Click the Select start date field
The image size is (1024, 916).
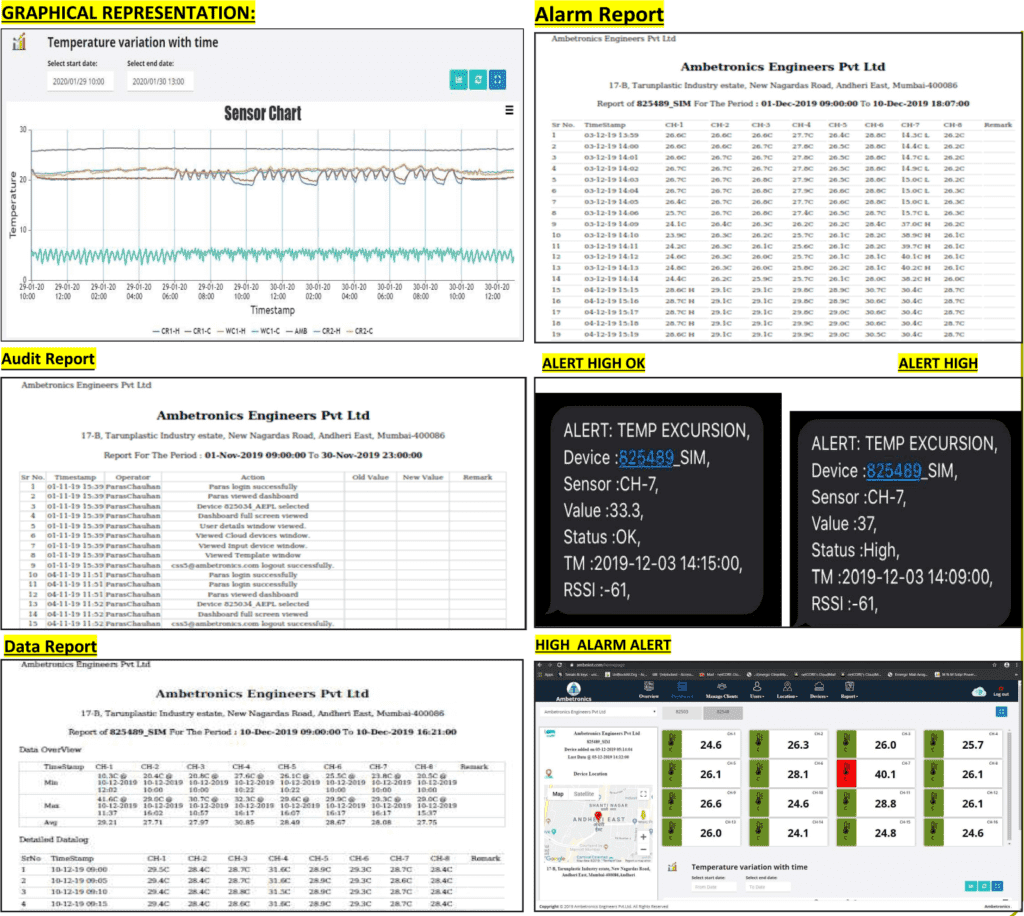pyautogui.click(x=81, y=81)
